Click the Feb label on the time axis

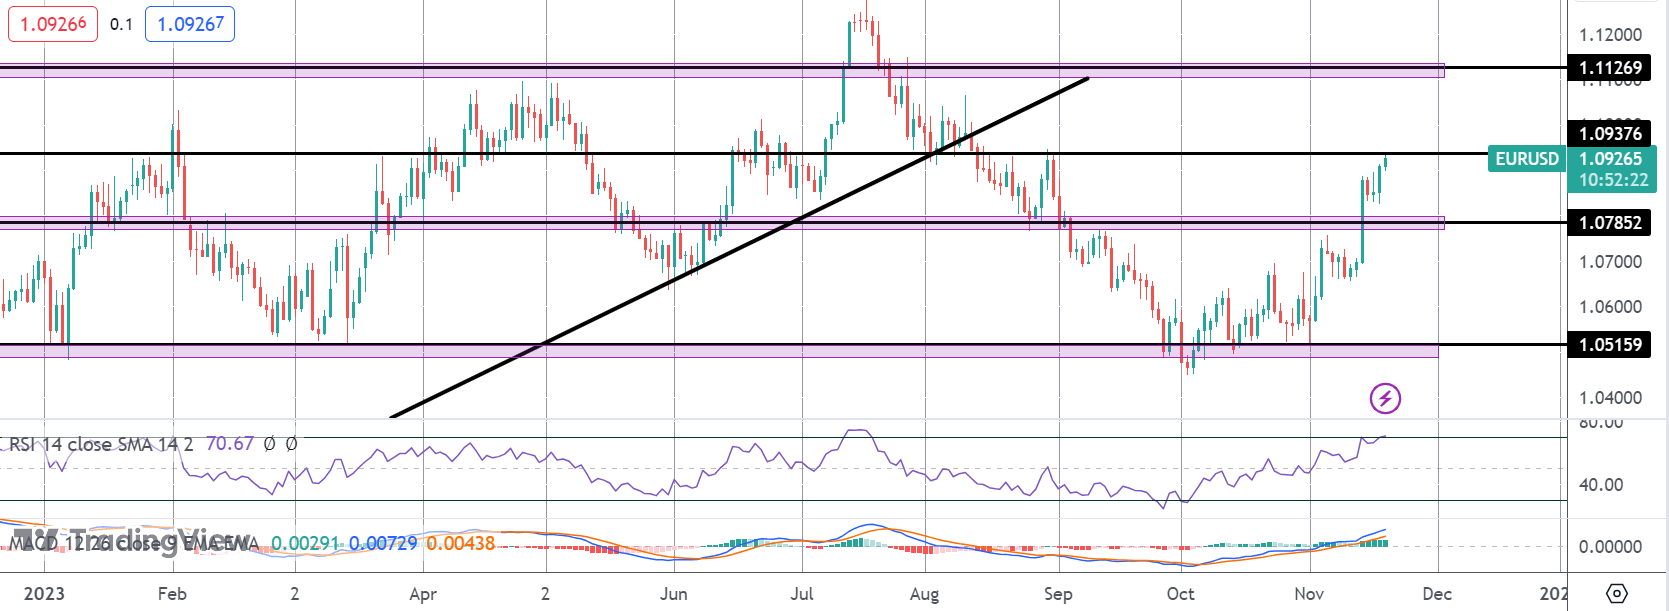(172, 594)
